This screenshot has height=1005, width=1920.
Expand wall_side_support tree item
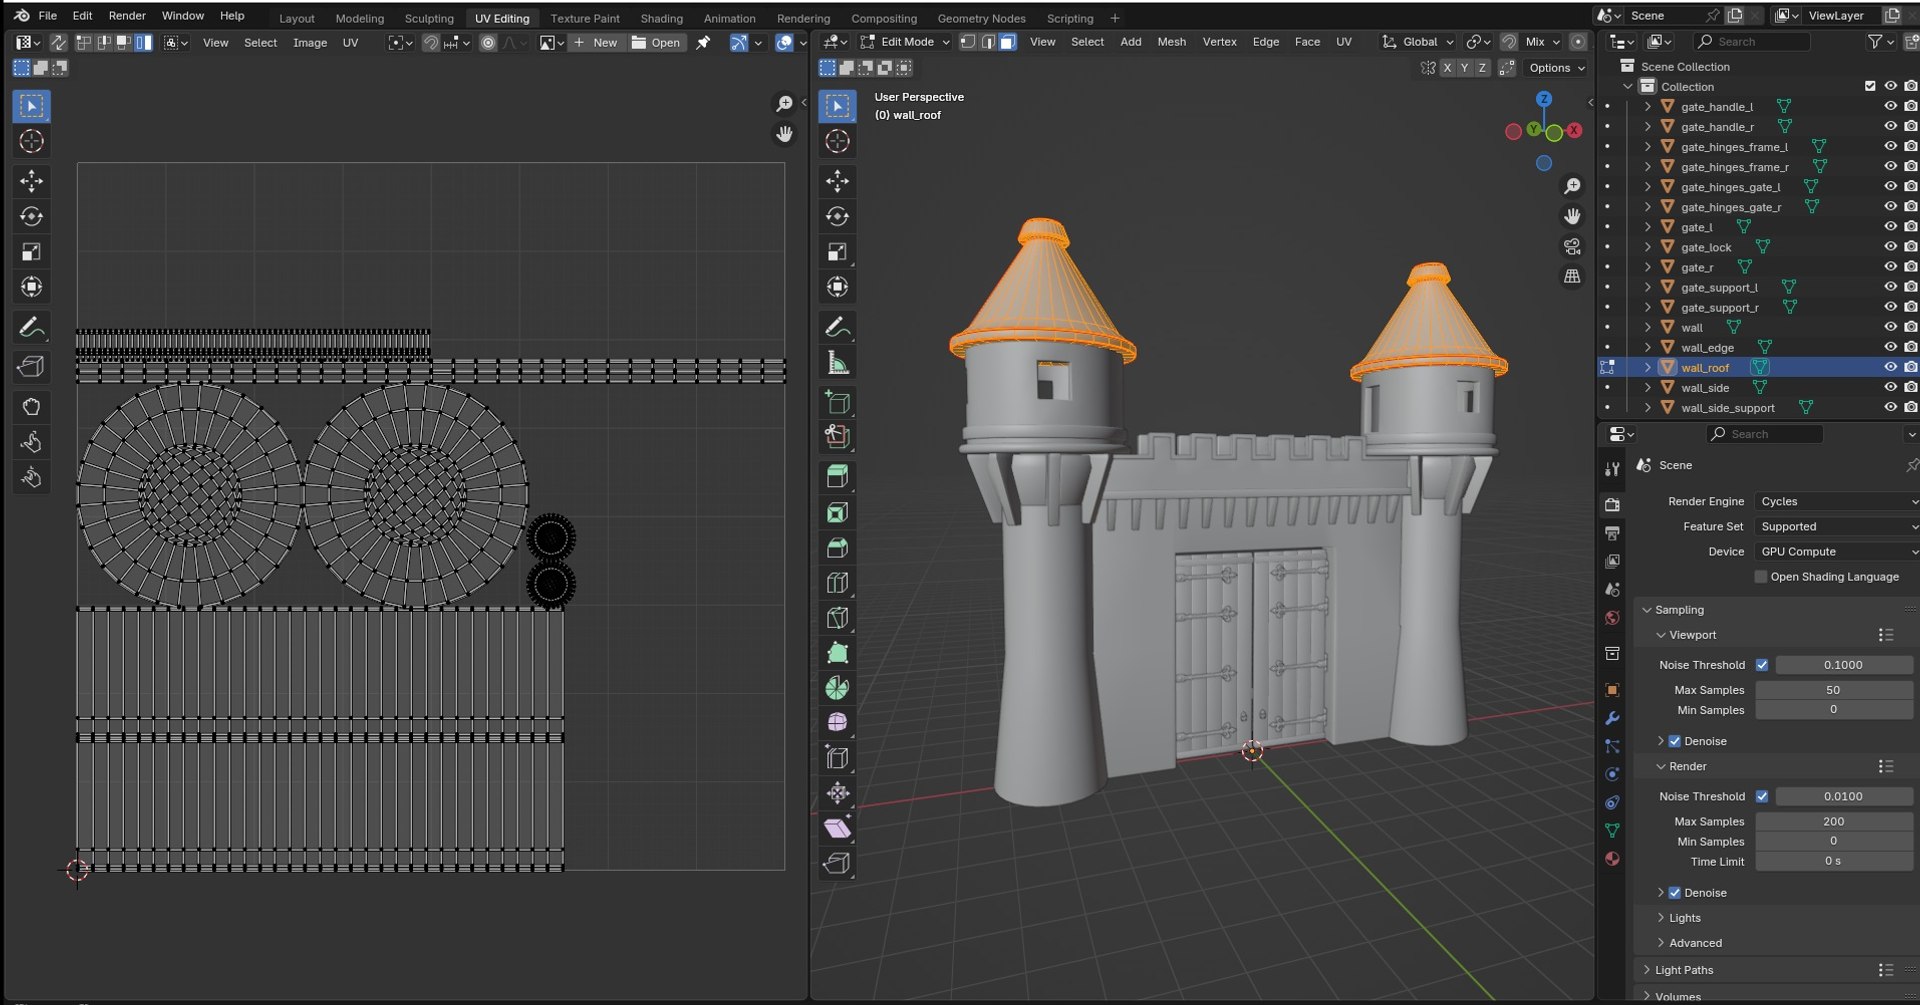click(x=1647, y=408)
